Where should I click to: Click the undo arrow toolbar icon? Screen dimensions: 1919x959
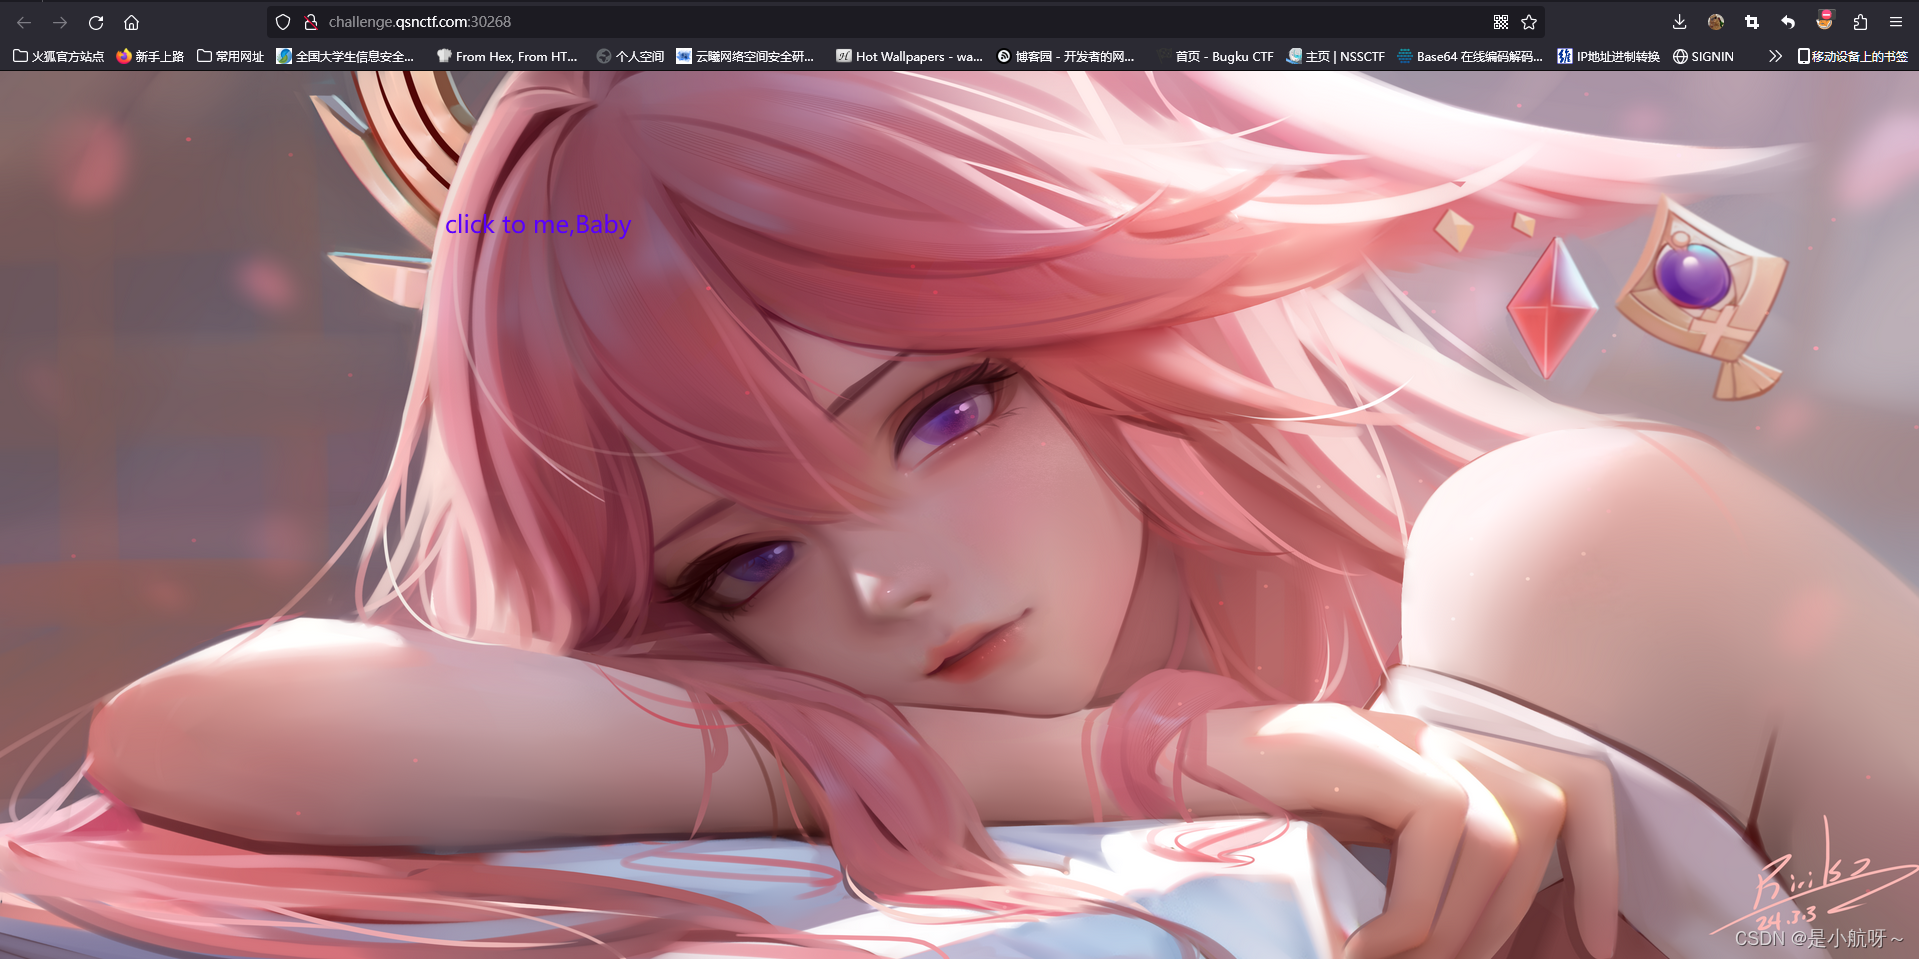[x=1788, y=22]
